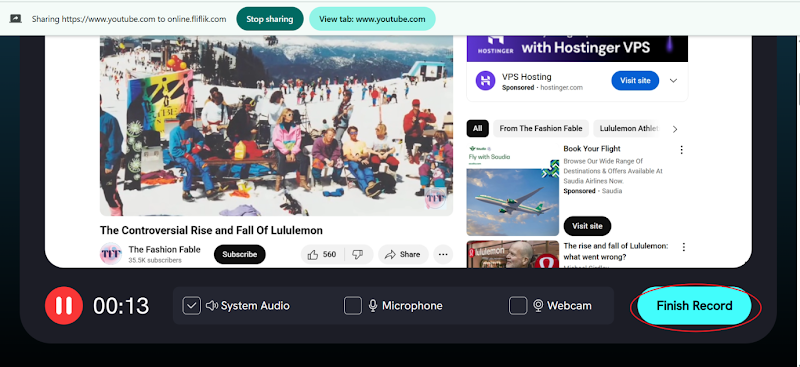Image resolution: width=800 pixels, height=367 pixels.
Task: Click Stop sharing in the sharing bar
Action: tap(270, 19)
